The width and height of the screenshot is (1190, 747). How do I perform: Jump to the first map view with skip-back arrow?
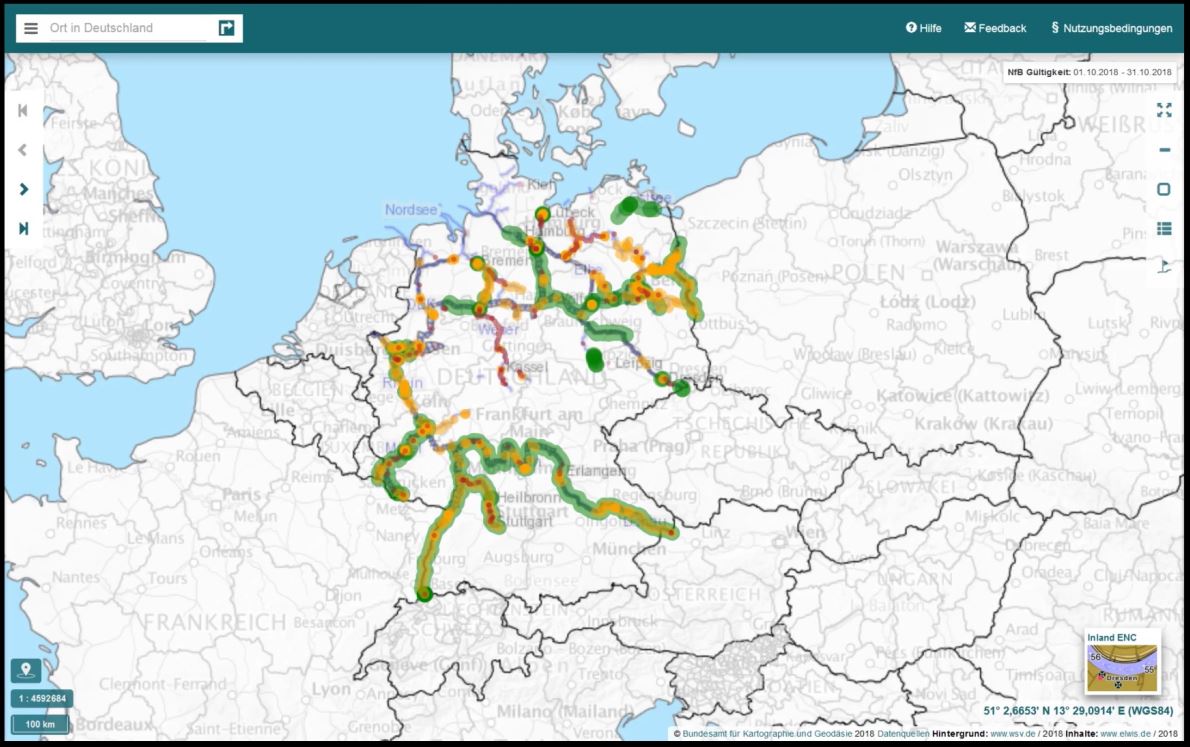point(23,111)
